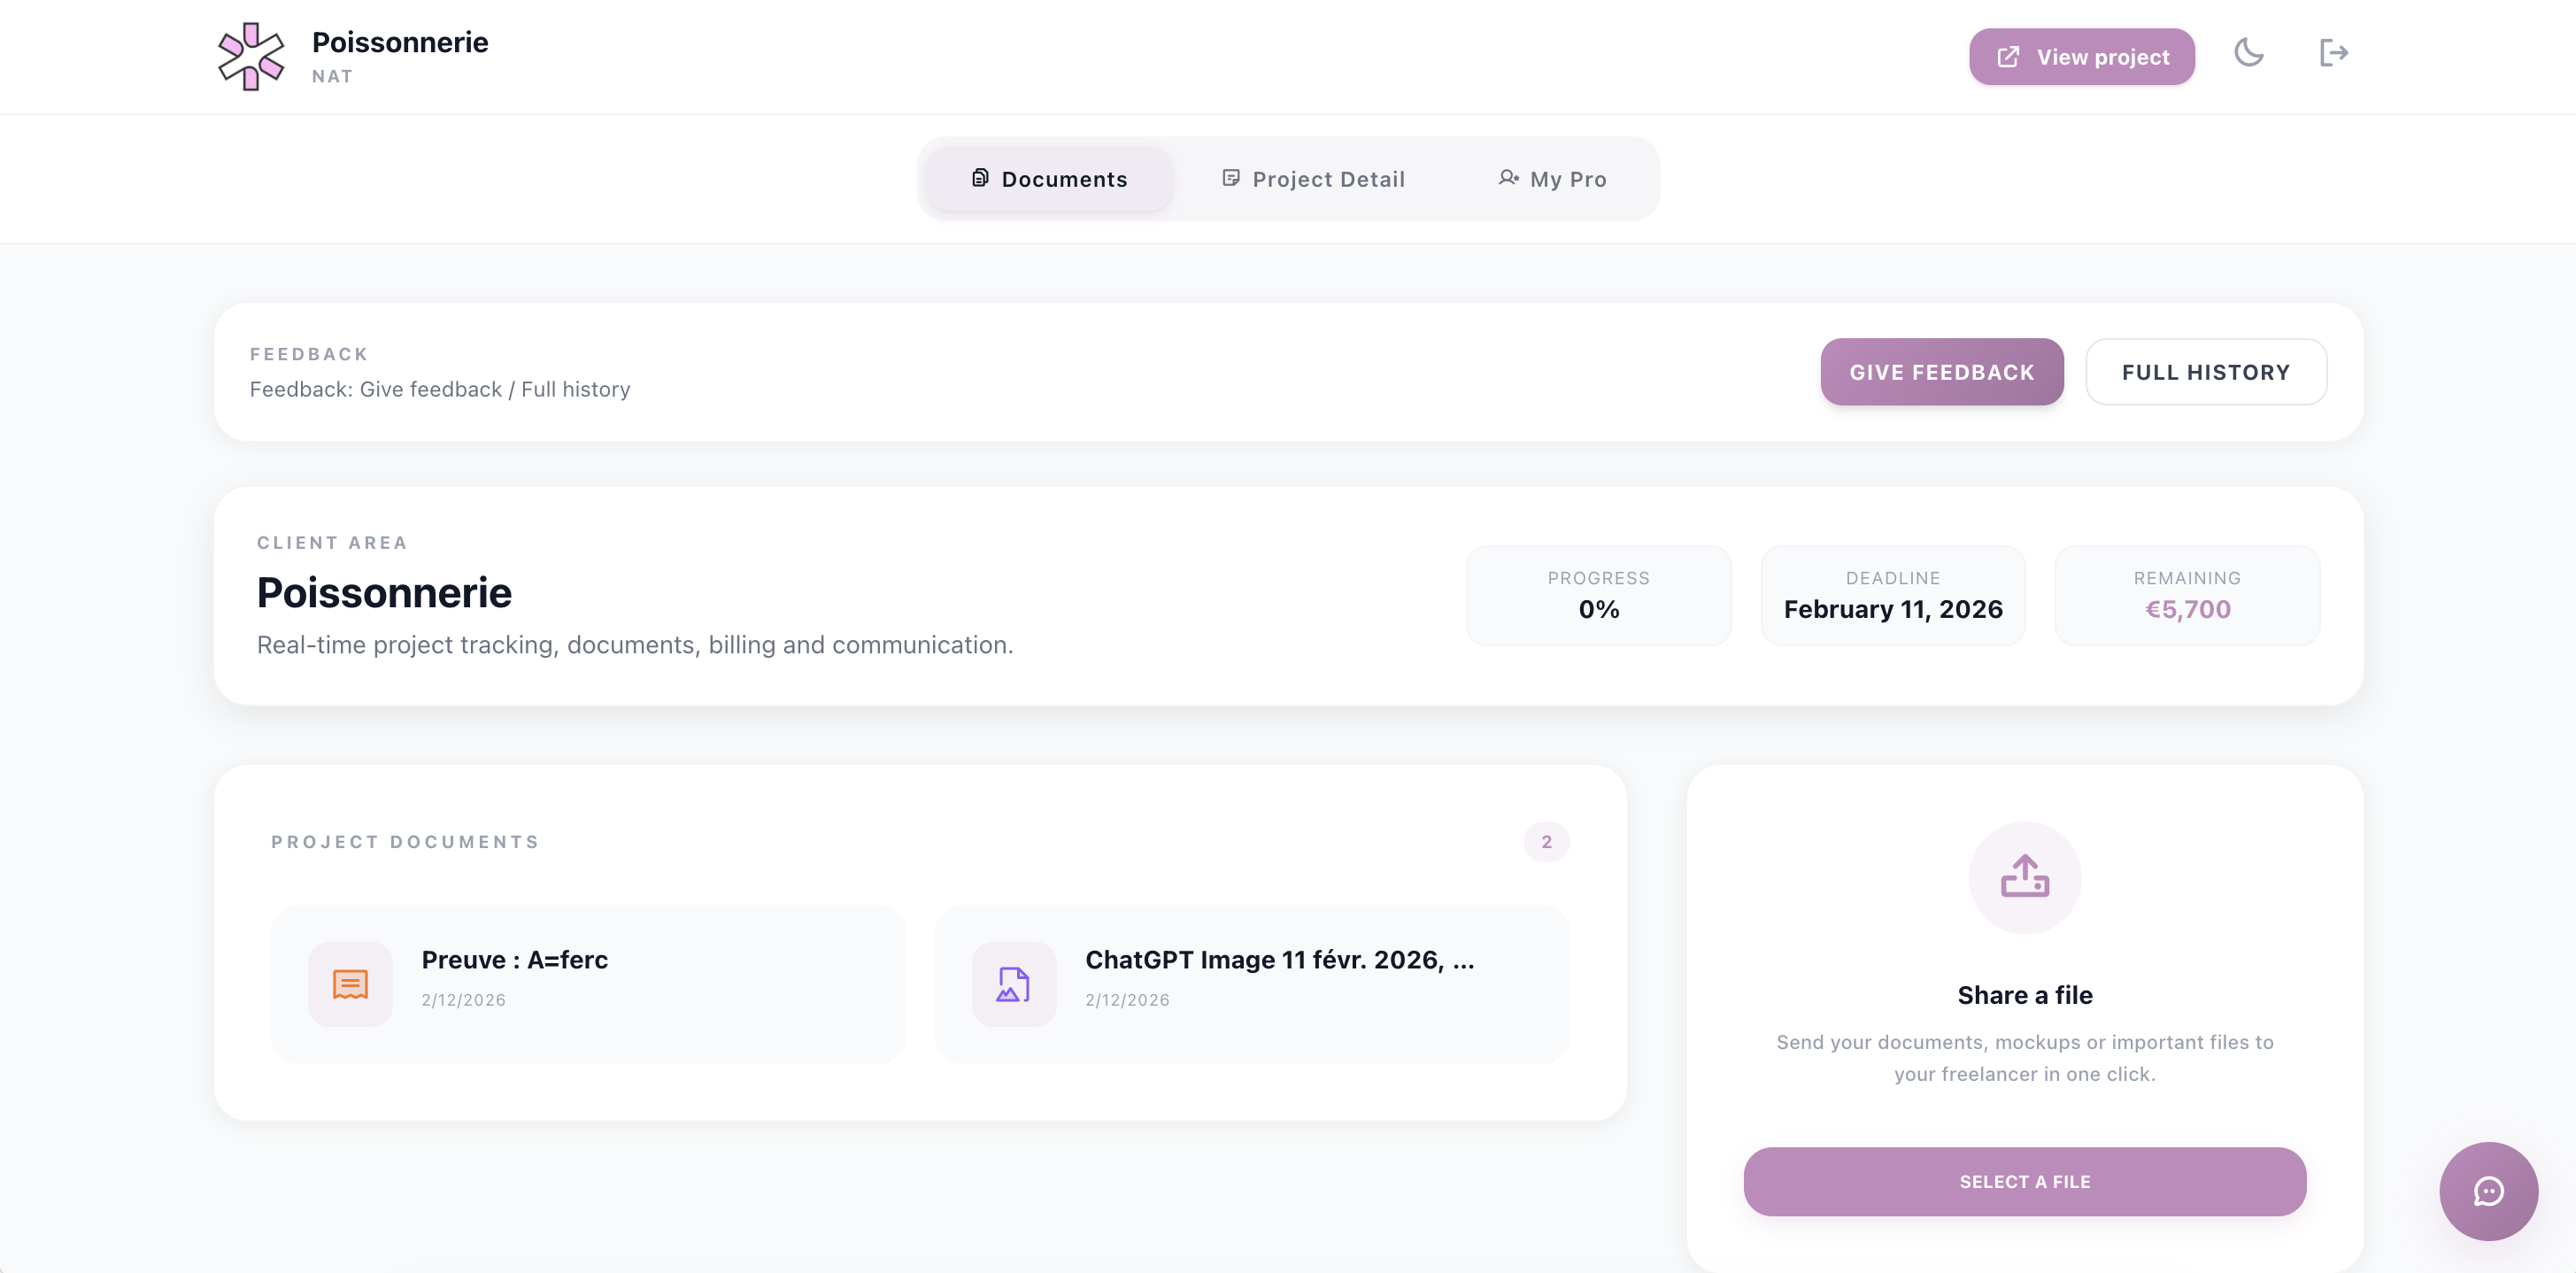This screenshot has height=1273, width=2576.
Task: Open the FULL HISTORY view
Action: click(2206, 371)
